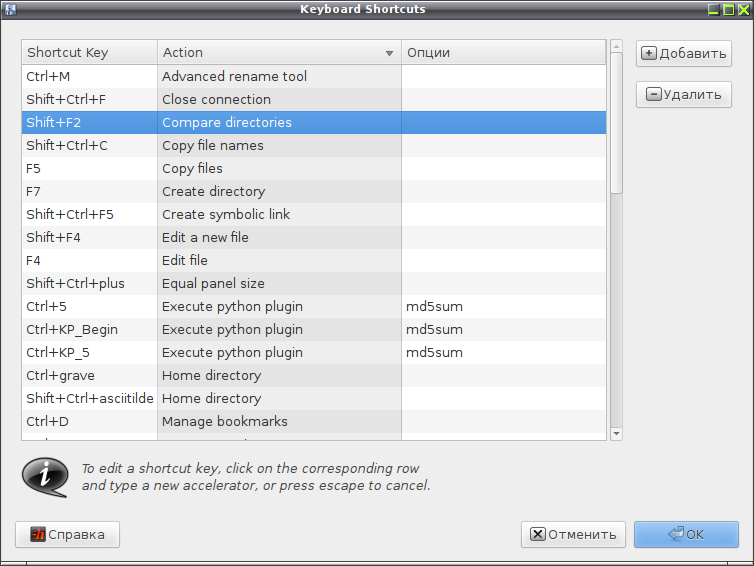Select the Create directory row
Viewport: 754px width, 566px height.
coord(314,191)
